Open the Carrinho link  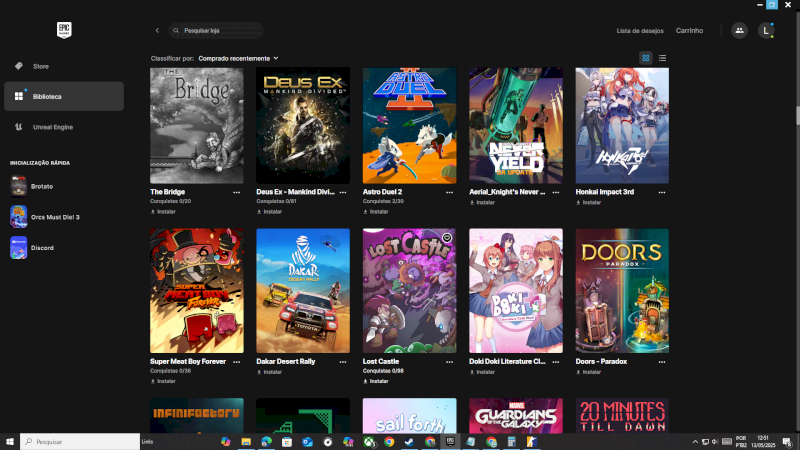click(689, 31)
